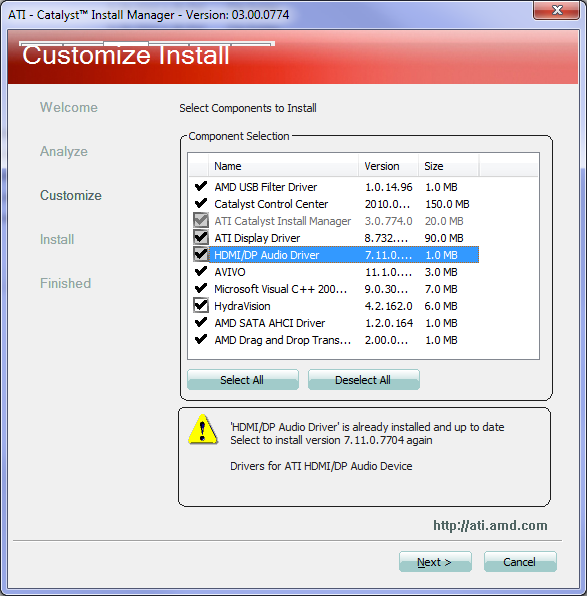Screen dimensions: 587x596
Task: Close the Catalyst Install Manager window
Action: pyautogui.click(x=557, y=10)
